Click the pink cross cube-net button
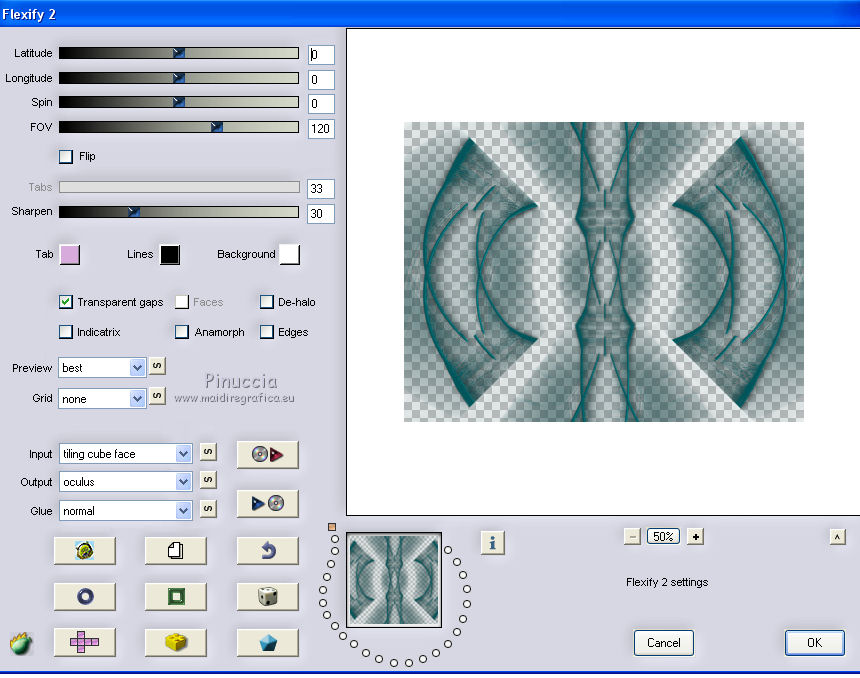The width and height of the screenshot is (860, 678). pos(84,642)
